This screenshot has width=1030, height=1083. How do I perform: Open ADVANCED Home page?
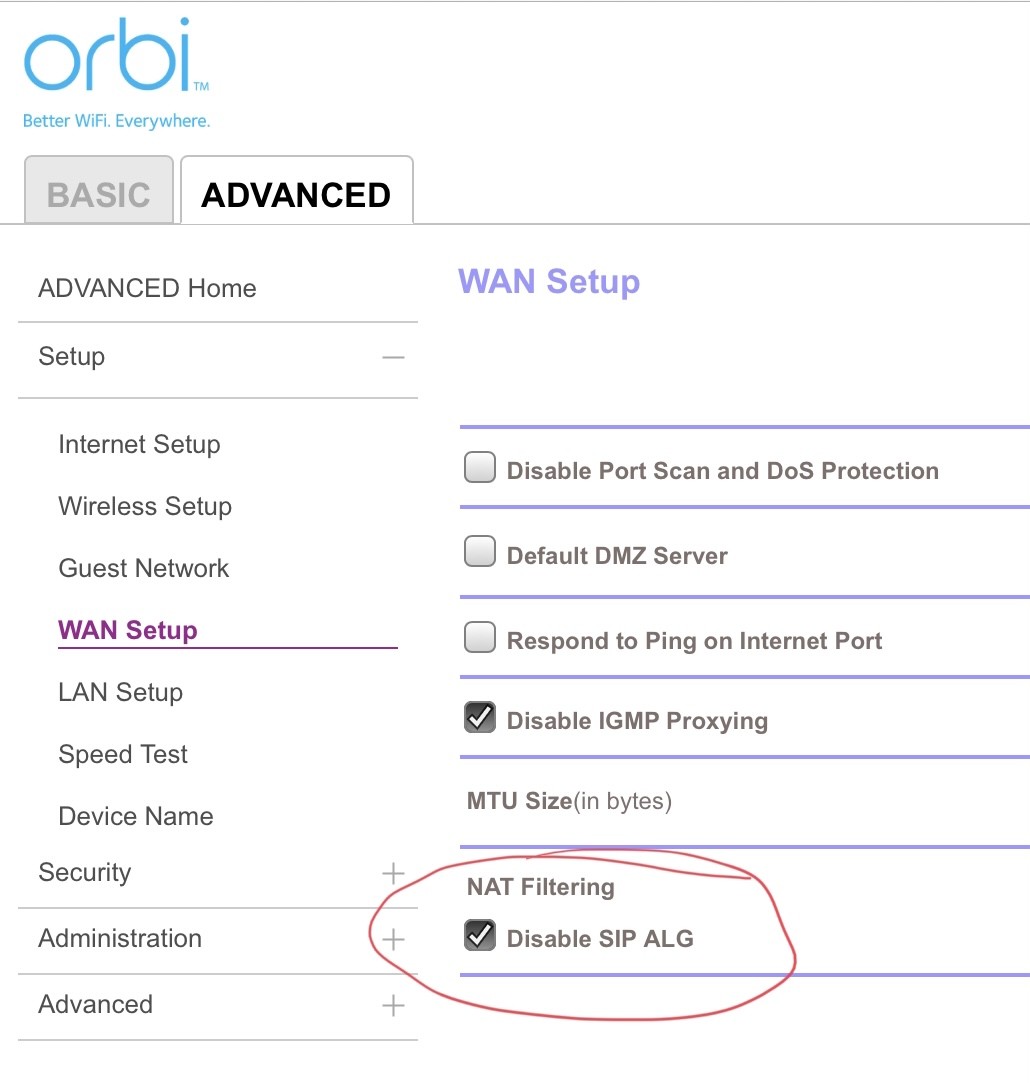[147, 289]
